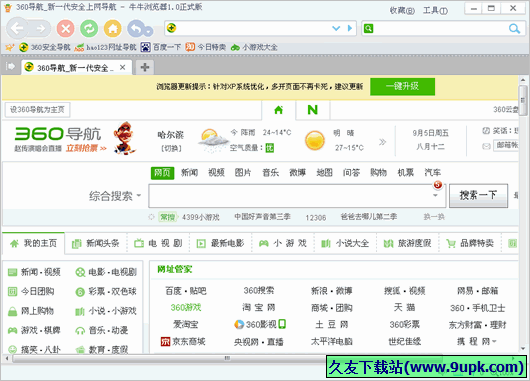Viewport: 530px width, 381px height.
Task: Click the blue magnifier search icon
Action: coord(514,29)
